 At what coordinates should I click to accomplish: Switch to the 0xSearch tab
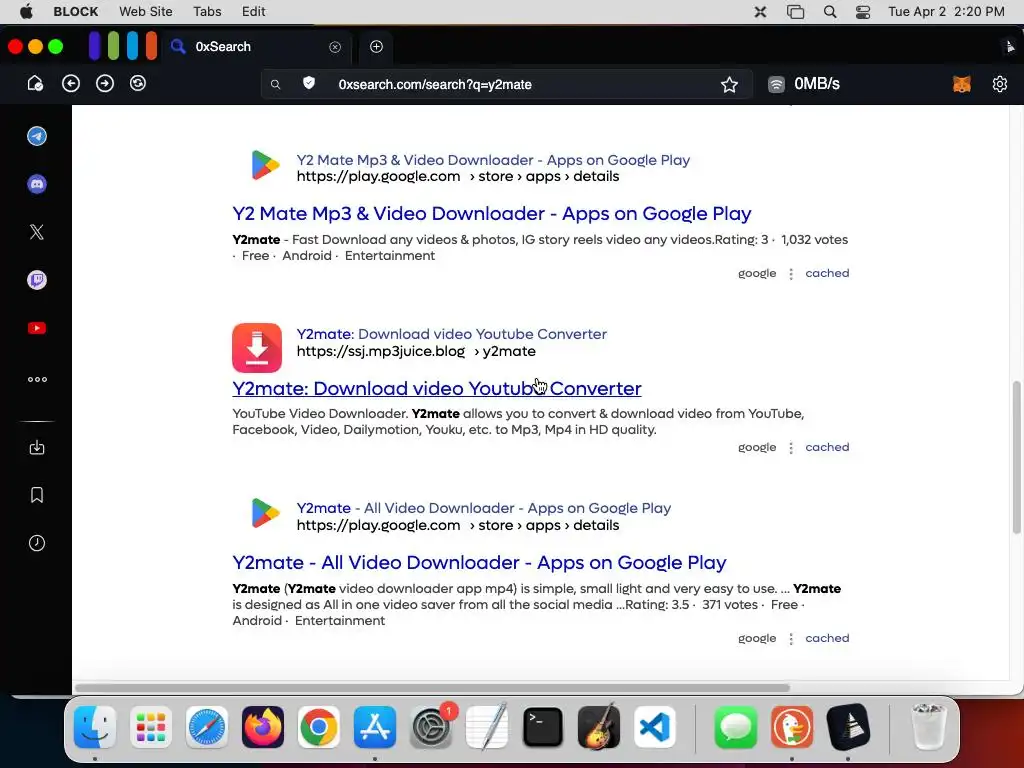pos(256,46)
